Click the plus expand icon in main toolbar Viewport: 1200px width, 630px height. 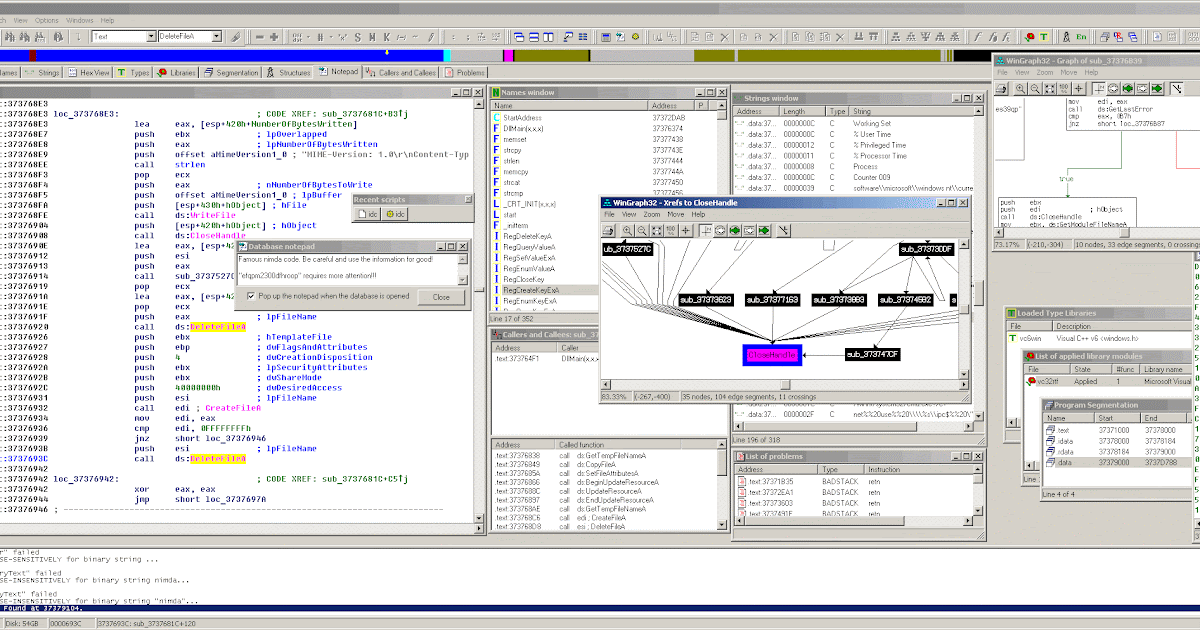[x=273, y=37]
